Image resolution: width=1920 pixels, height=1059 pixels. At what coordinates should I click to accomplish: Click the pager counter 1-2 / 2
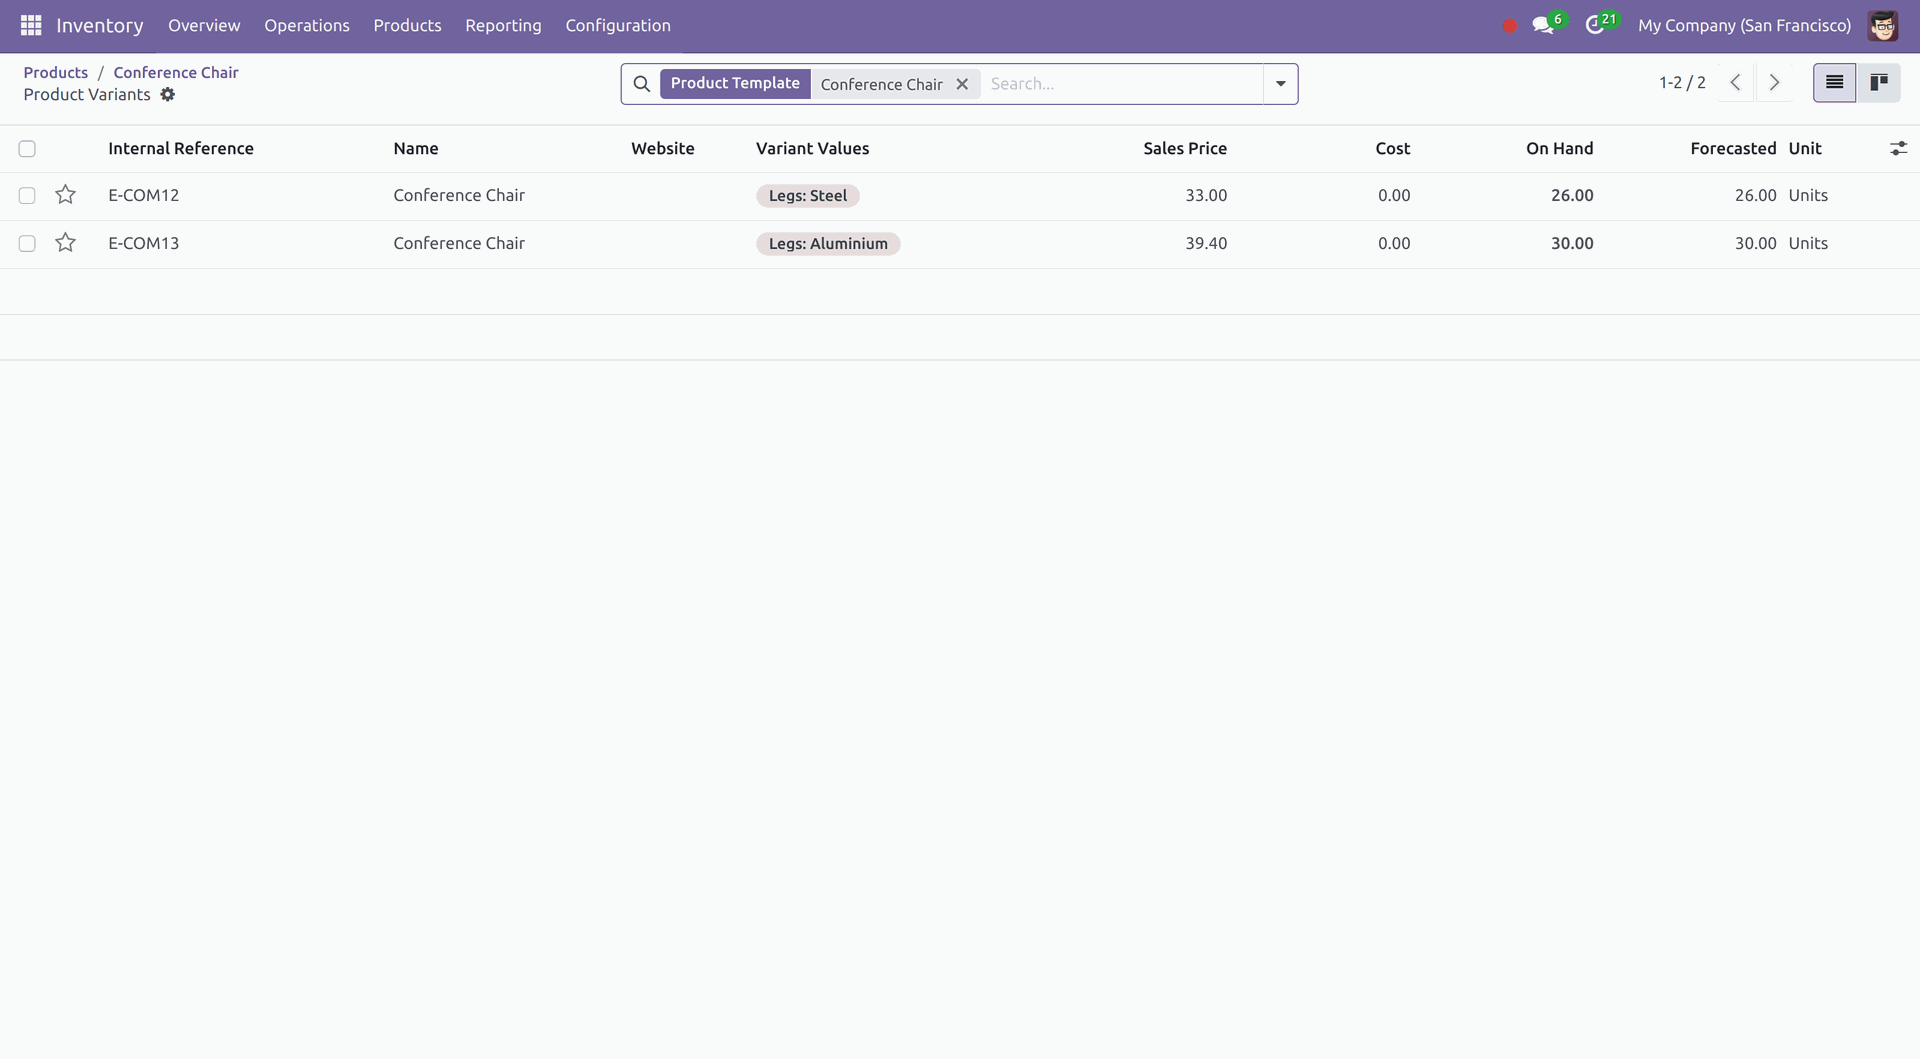click(1682, 83)
